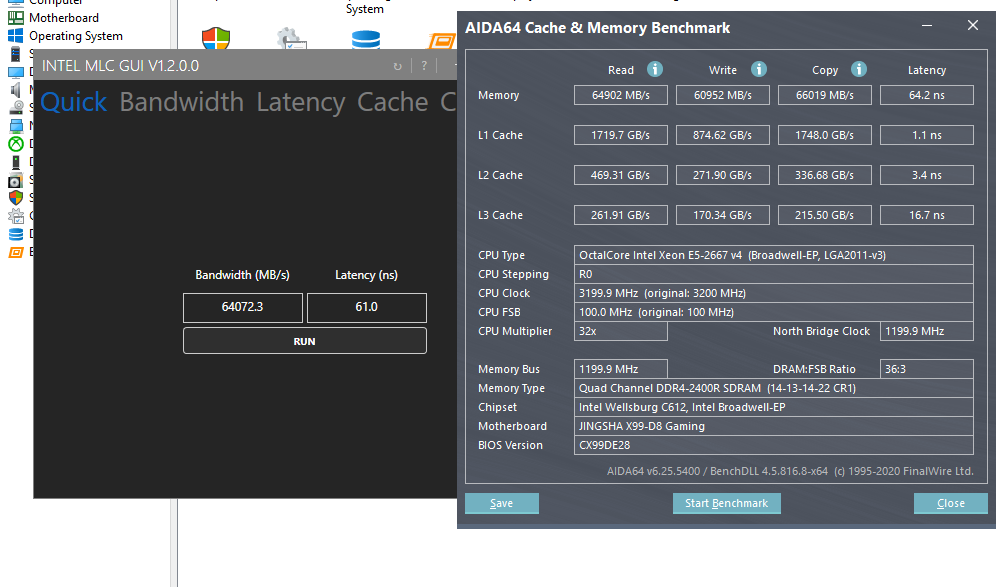Screen dimensions: 1008x587
Task: Click the green motherboard icon in the sidebar
Action: point(15,18)
